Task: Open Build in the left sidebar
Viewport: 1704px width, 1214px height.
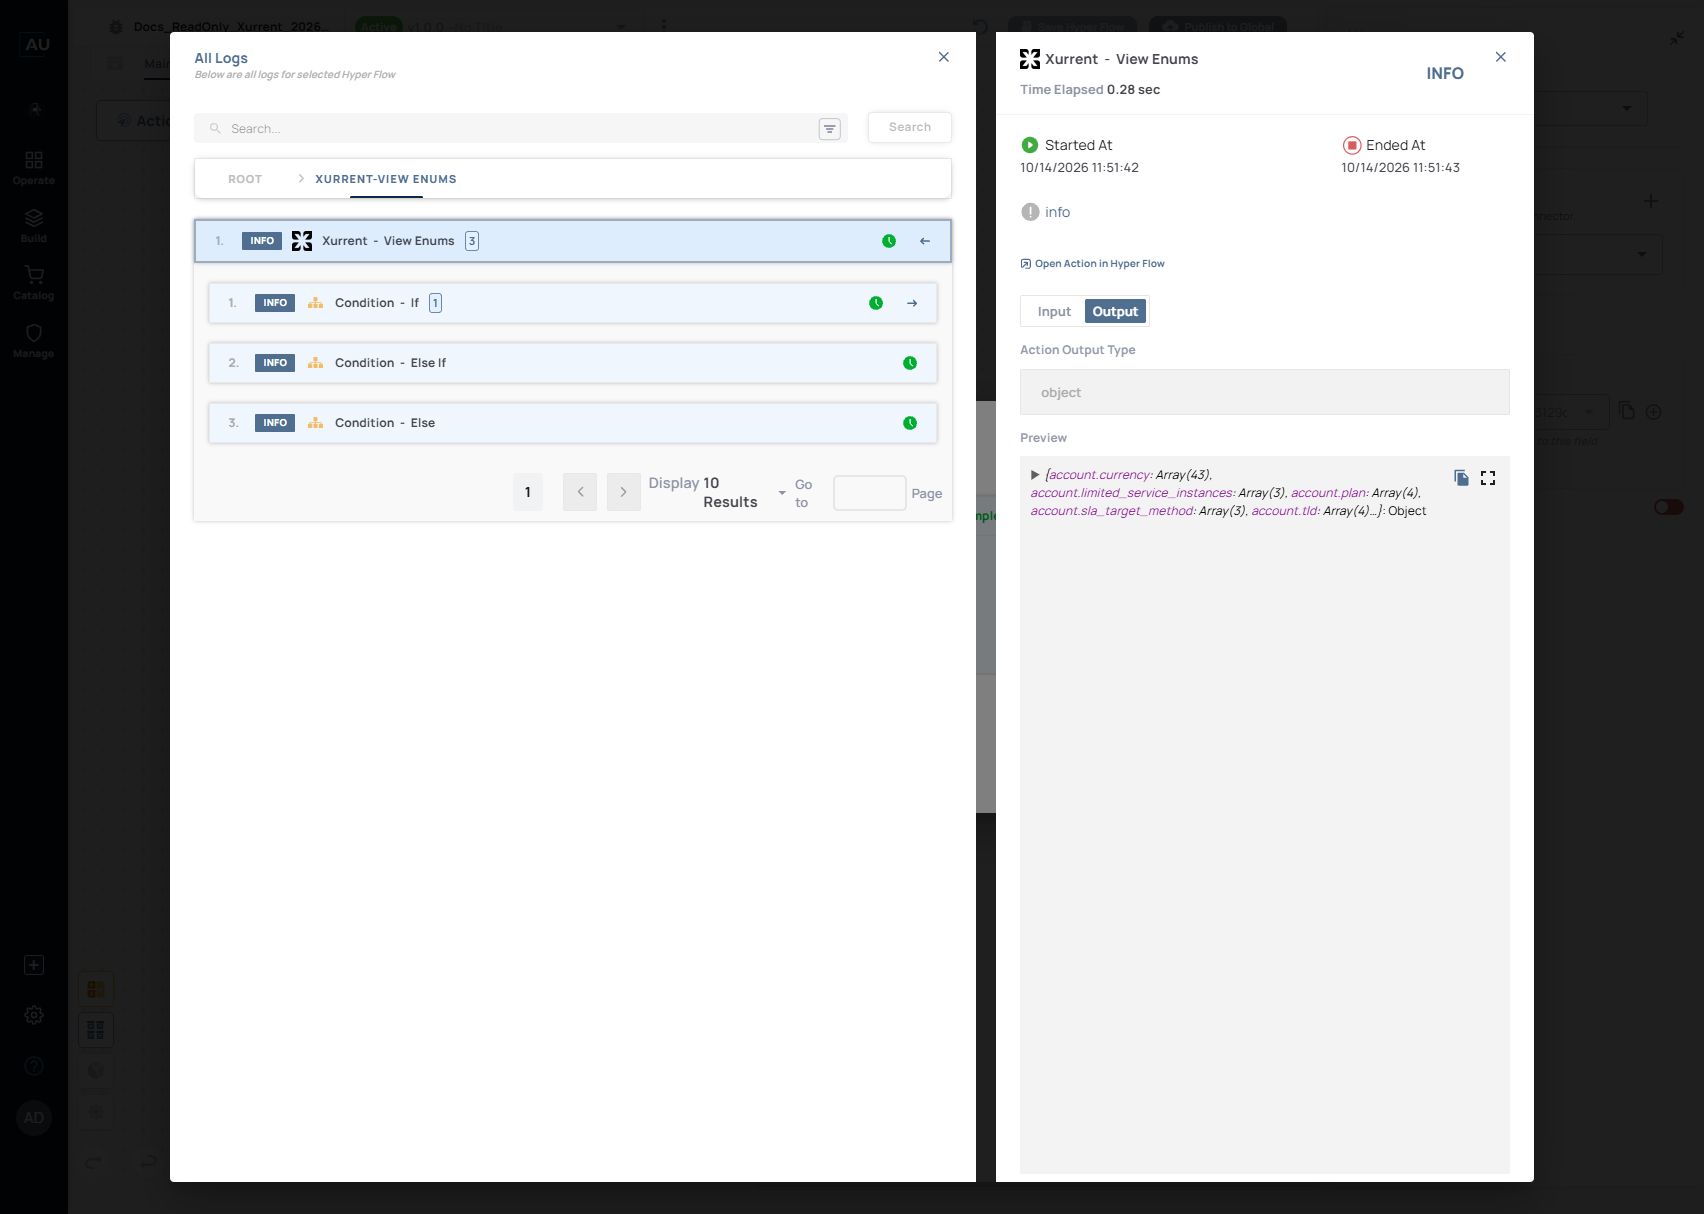Action: (x=34, y=226)
